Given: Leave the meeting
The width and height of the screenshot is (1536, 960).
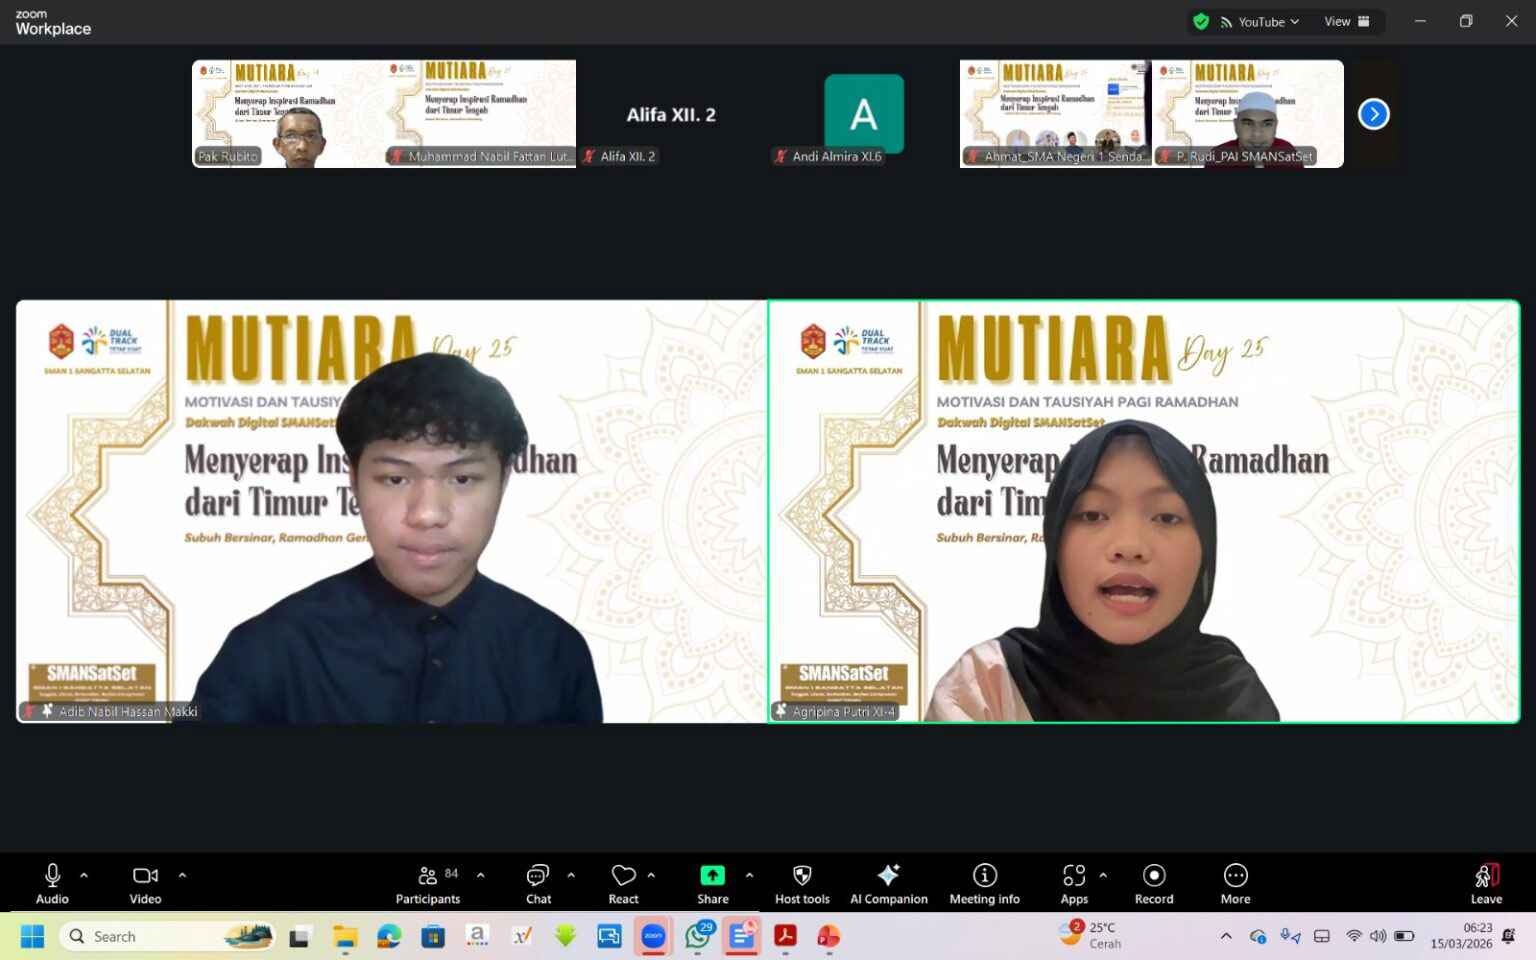Looking at the screenshot, I should coord(1486,883).
